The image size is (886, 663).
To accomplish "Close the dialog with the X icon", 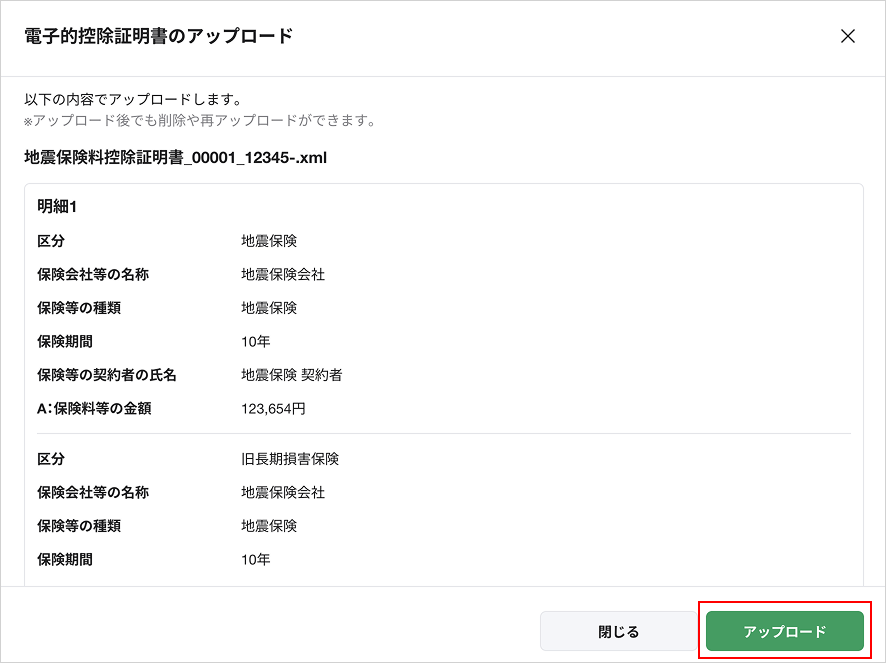I will (x=848, y=36).
